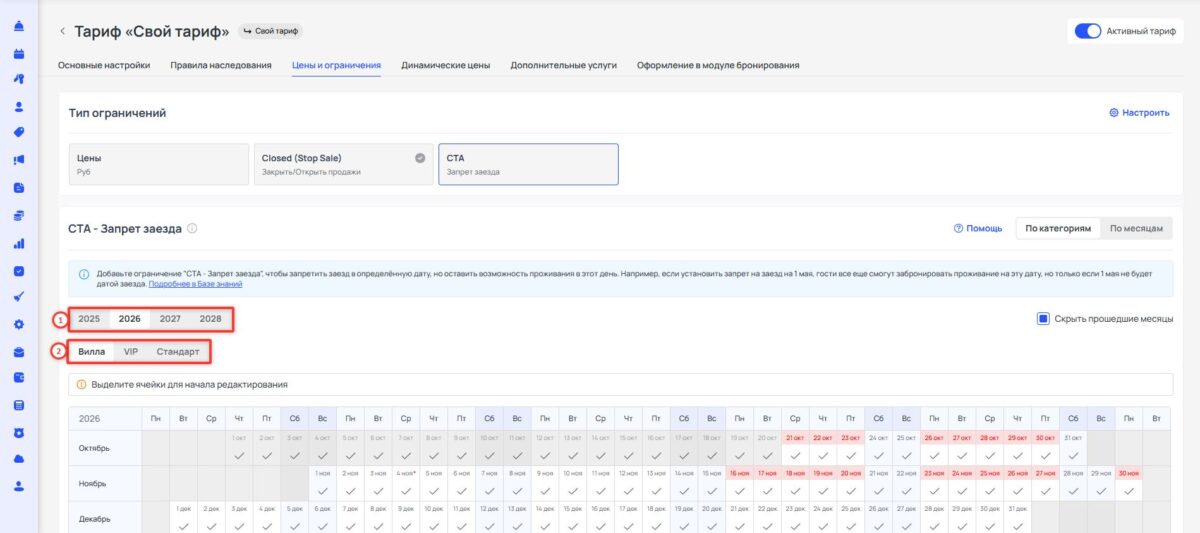Open the calendar icon in sidebar
This screenshot has width=1200, height=533.
click(19, 53)
